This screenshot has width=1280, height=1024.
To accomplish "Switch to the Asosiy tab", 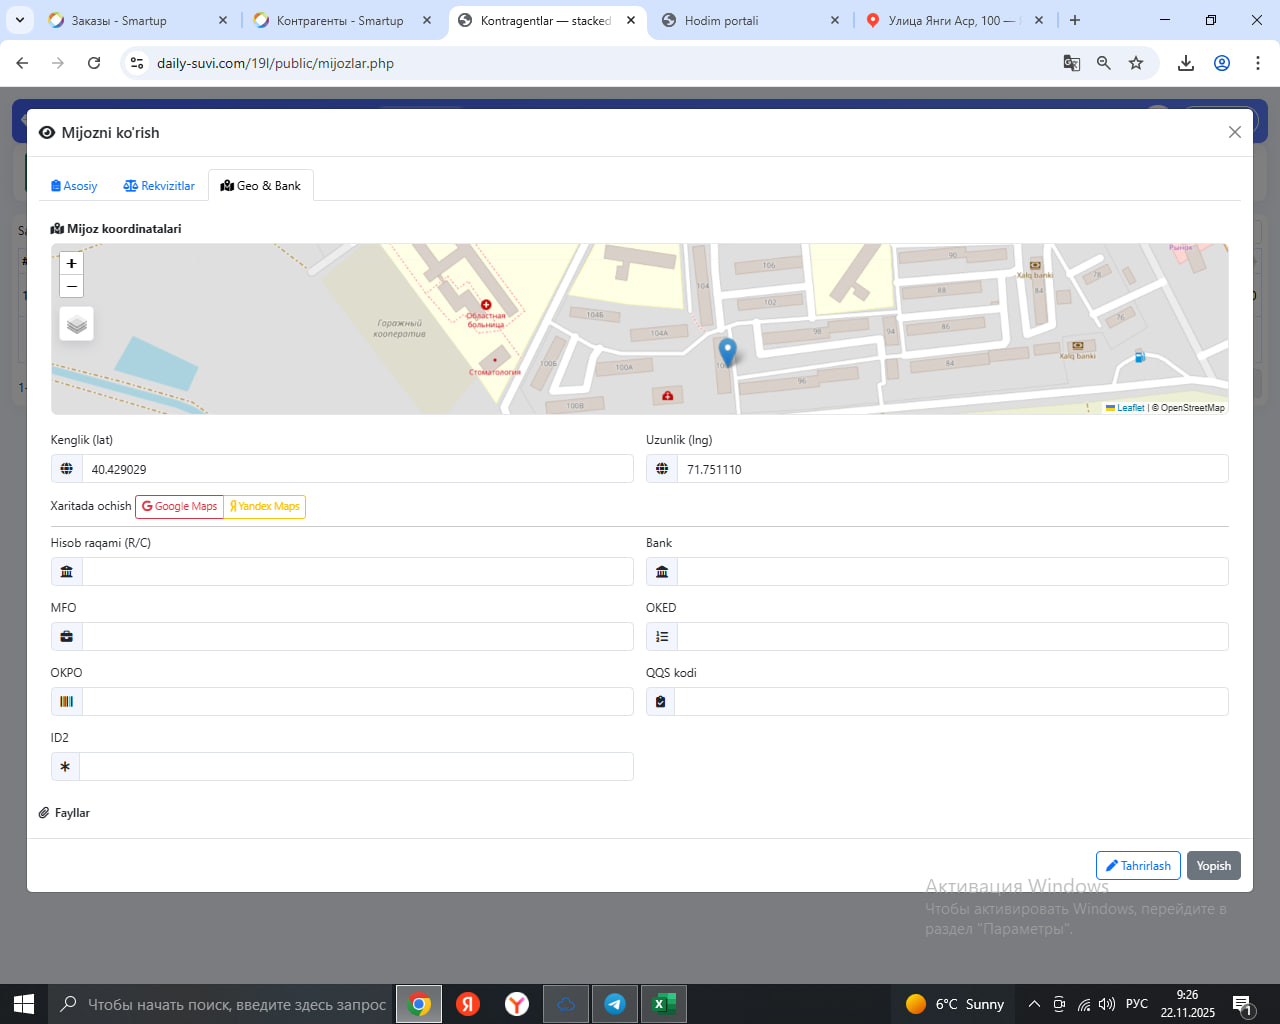I will tap(74, 186).
